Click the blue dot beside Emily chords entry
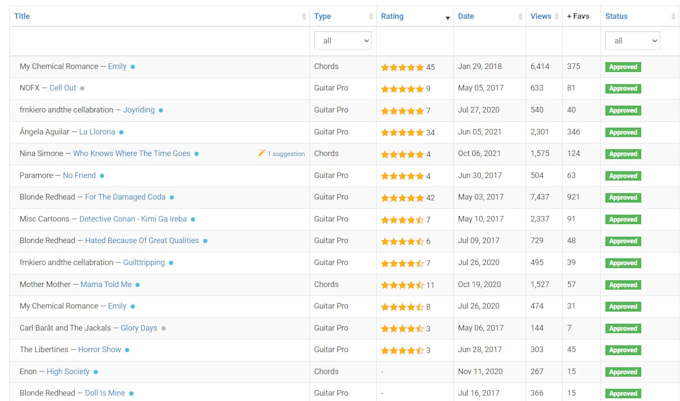This screenshot has height=401, width=680. tap(133, 67)
